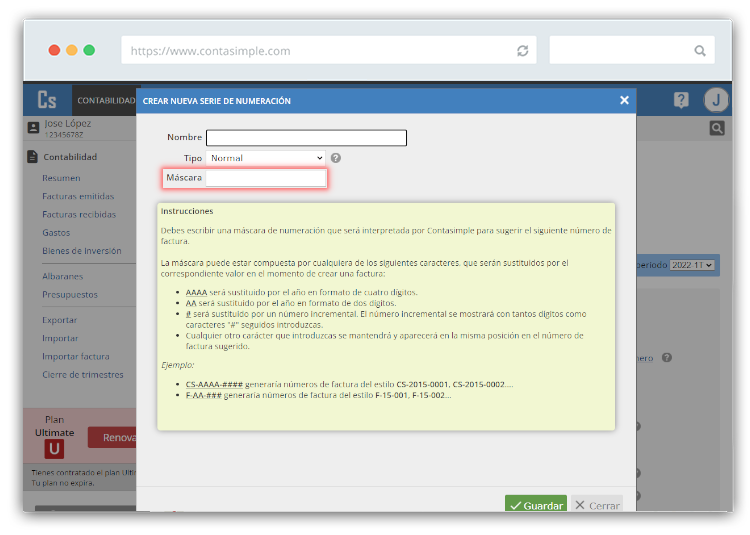Close the dialog with the X icon
750x535 pixels.
(624, 100)
